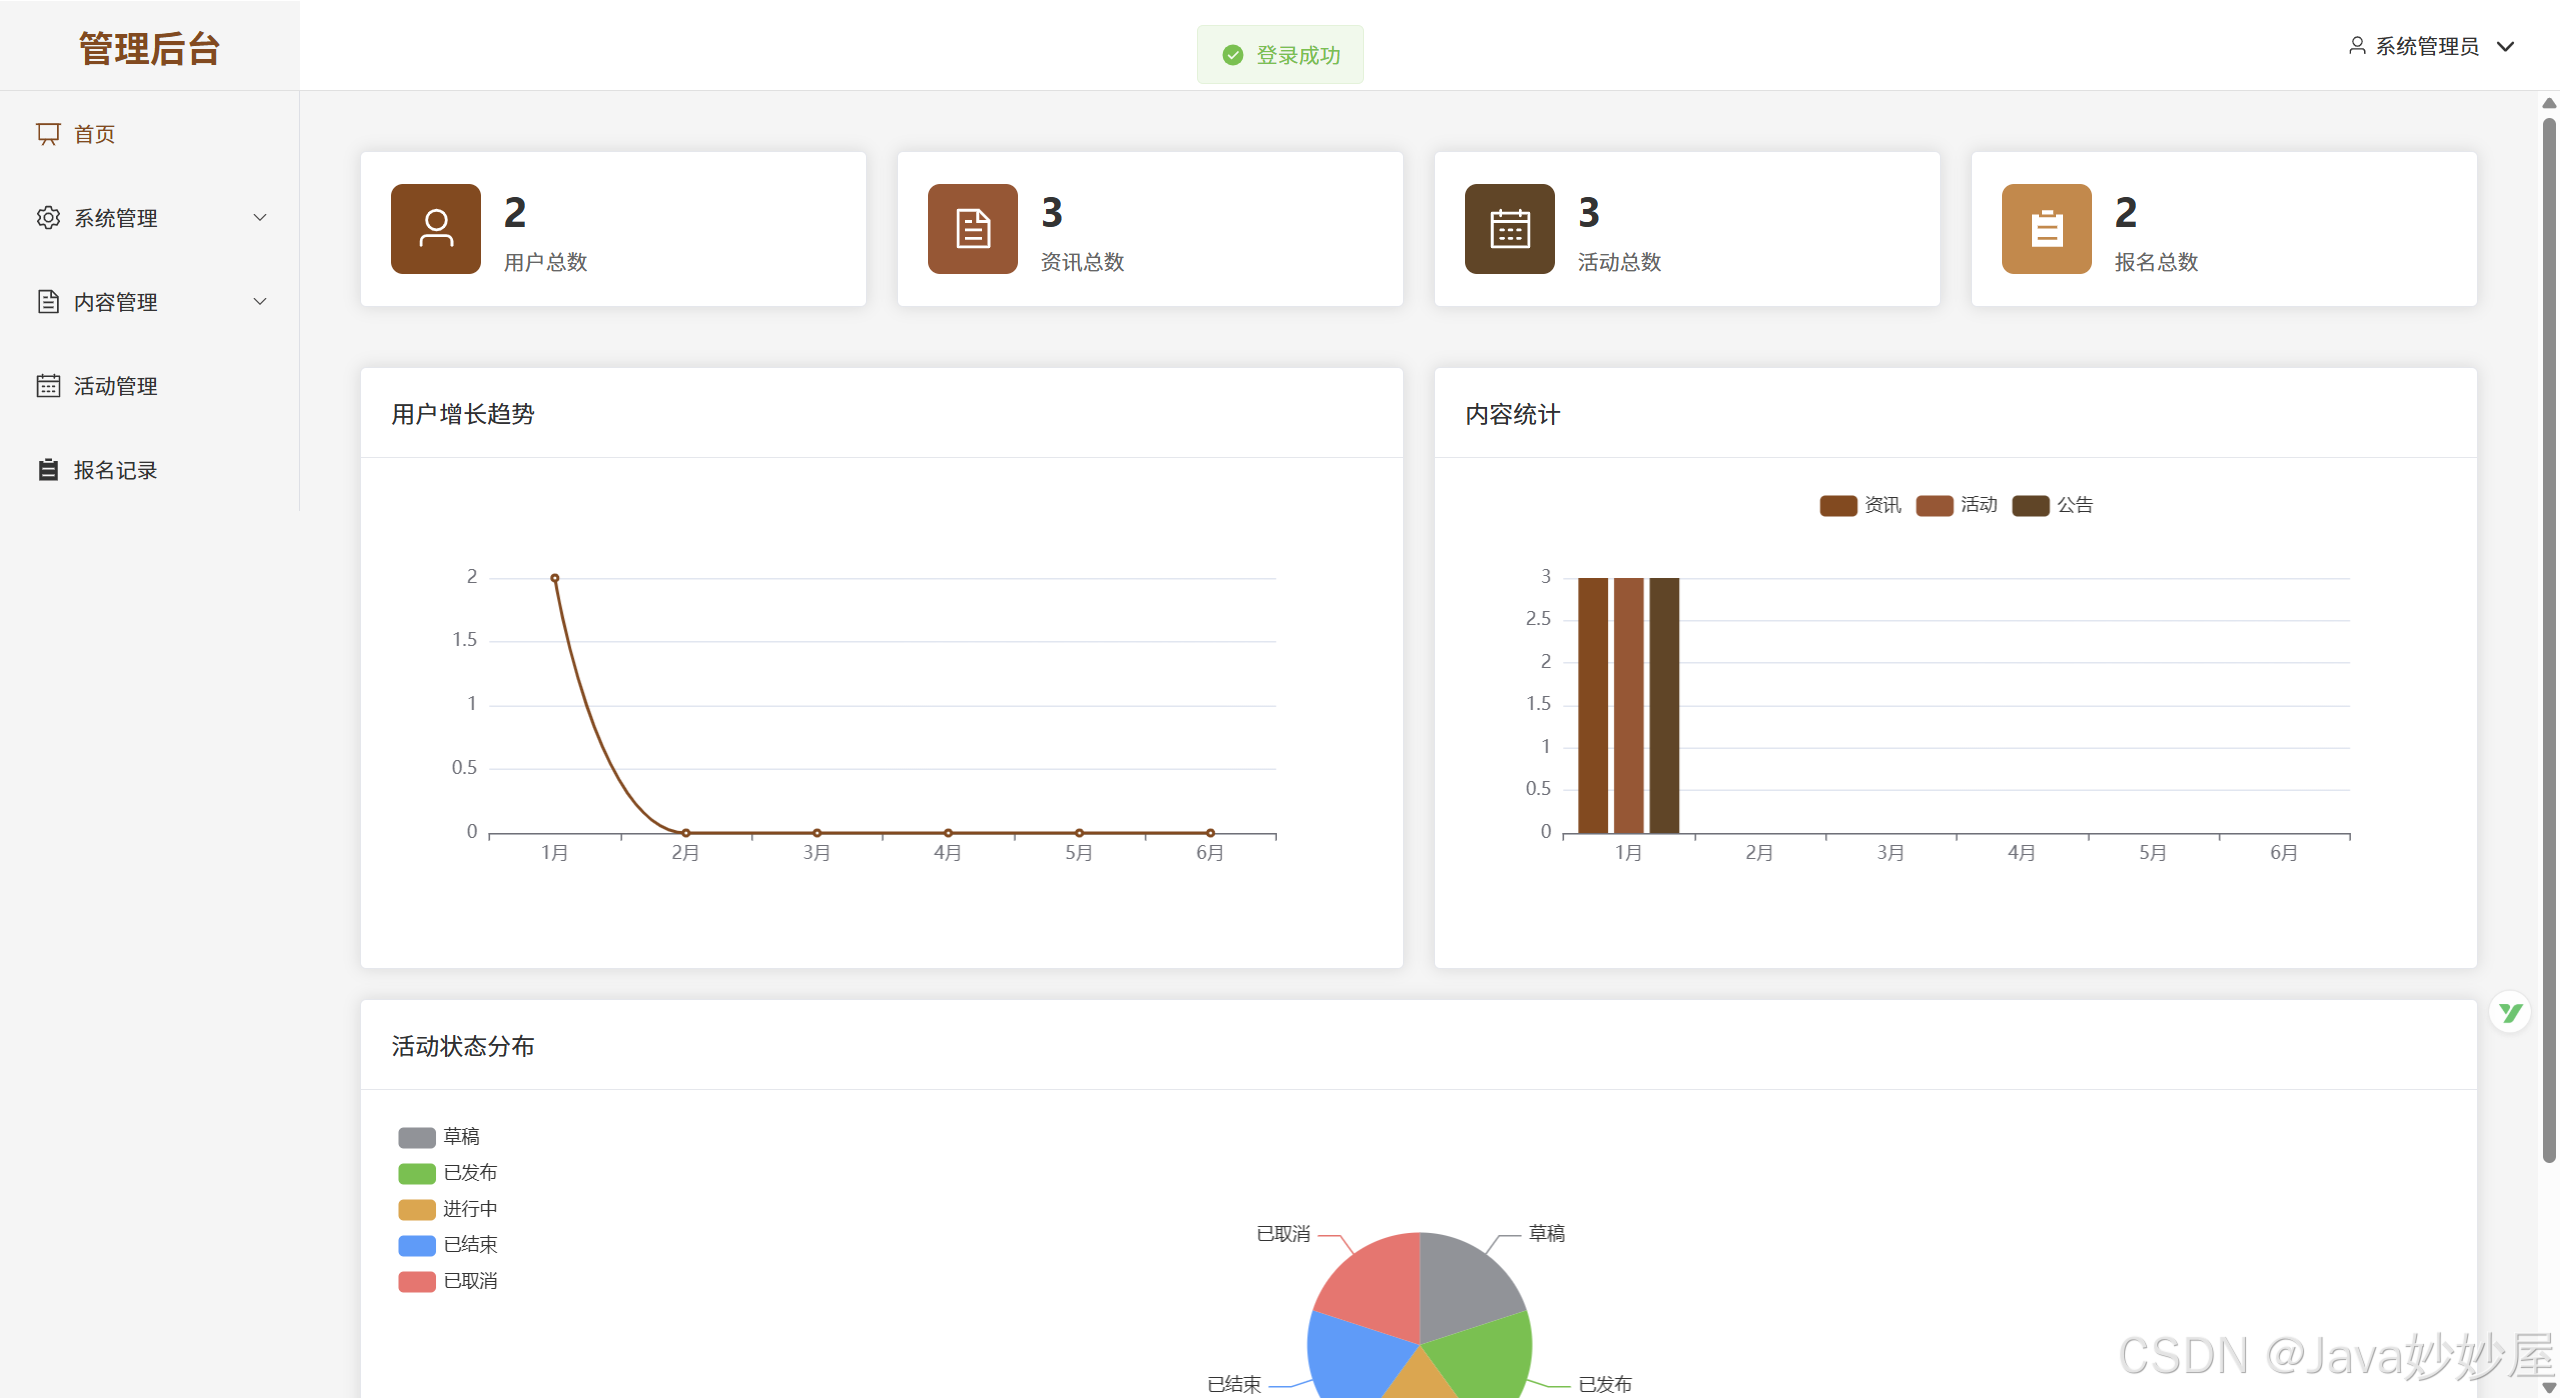
Task: Open 活动管理 menu item
Action: (x=115, y=386)
